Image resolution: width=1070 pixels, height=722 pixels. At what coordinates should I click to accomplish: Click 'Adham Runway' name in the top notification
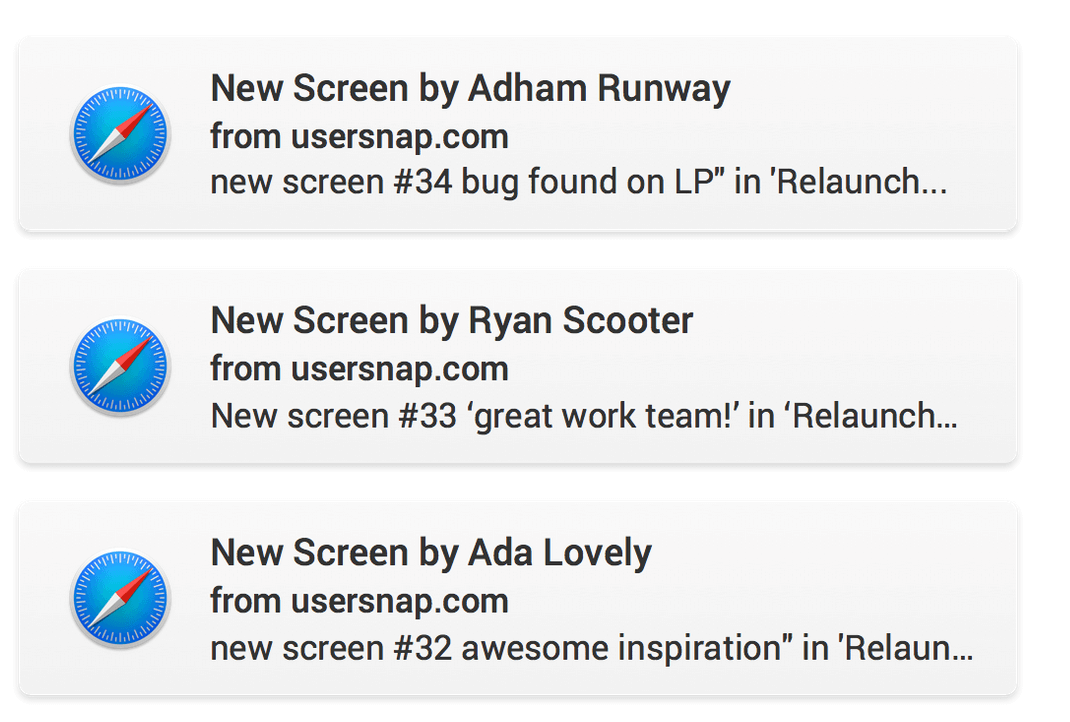click(599, 89)
